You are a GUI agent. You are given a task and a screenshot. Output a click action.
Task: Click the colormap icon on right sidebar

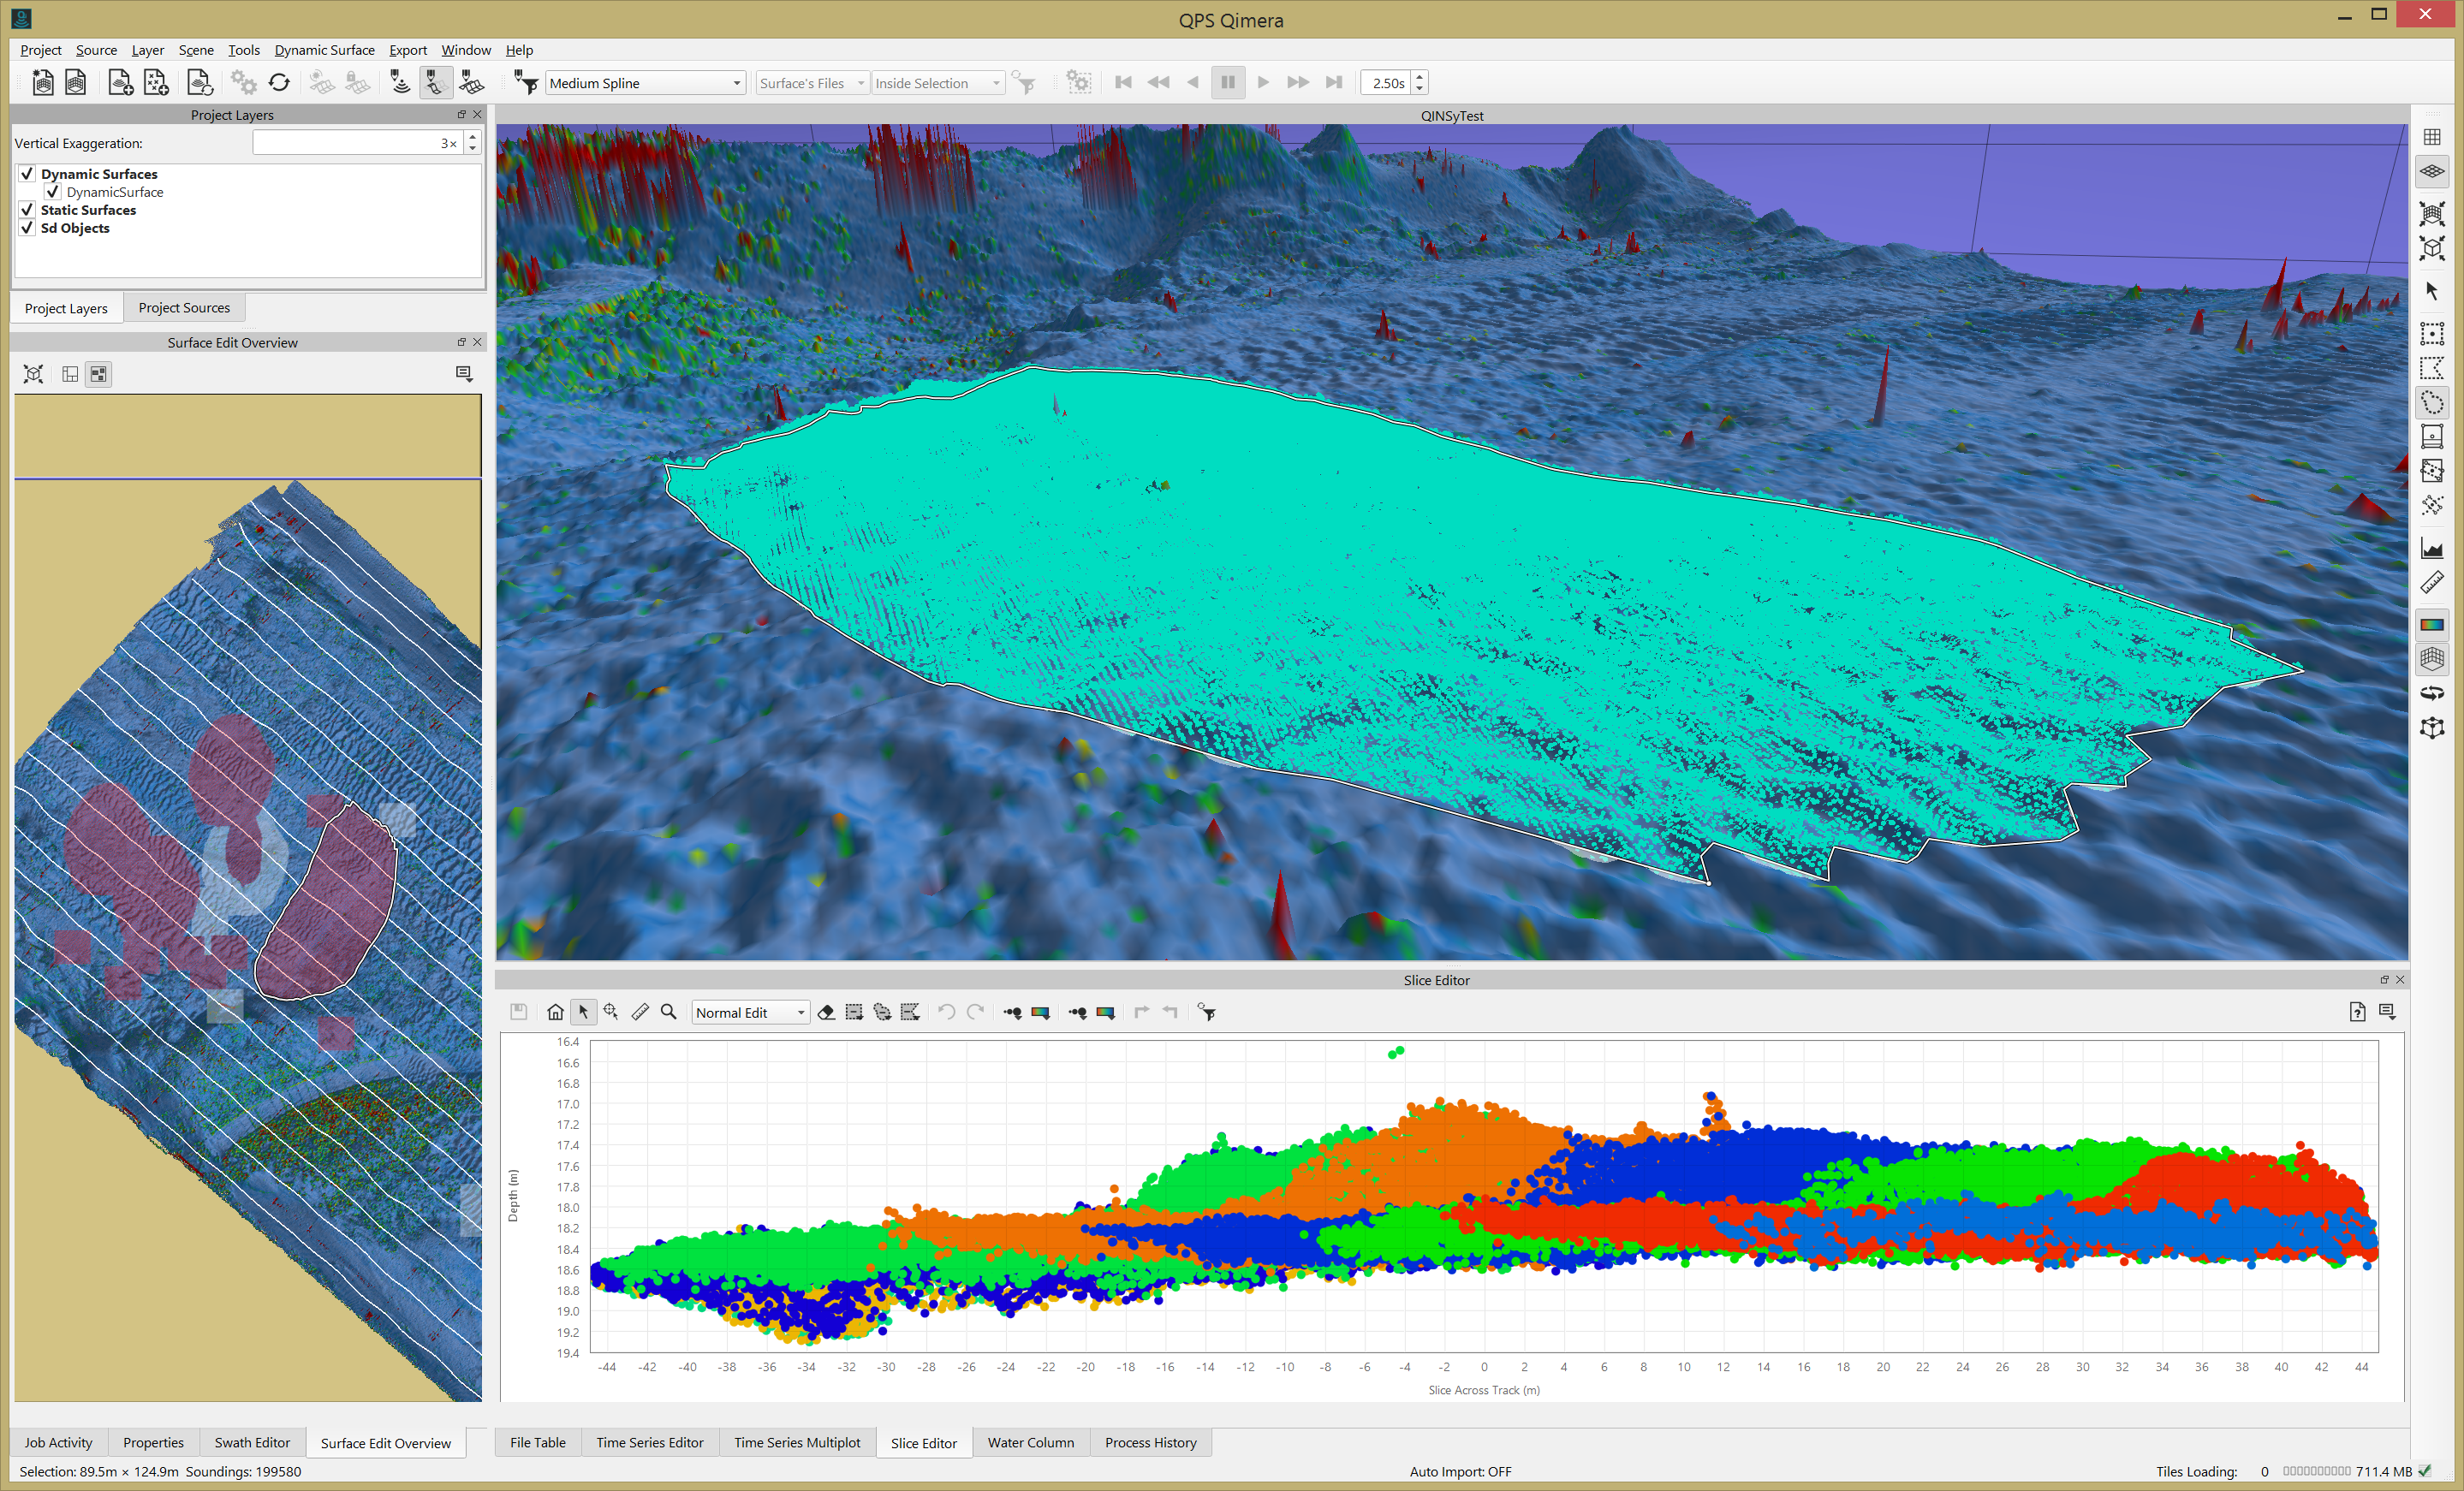click(2432, 624)
